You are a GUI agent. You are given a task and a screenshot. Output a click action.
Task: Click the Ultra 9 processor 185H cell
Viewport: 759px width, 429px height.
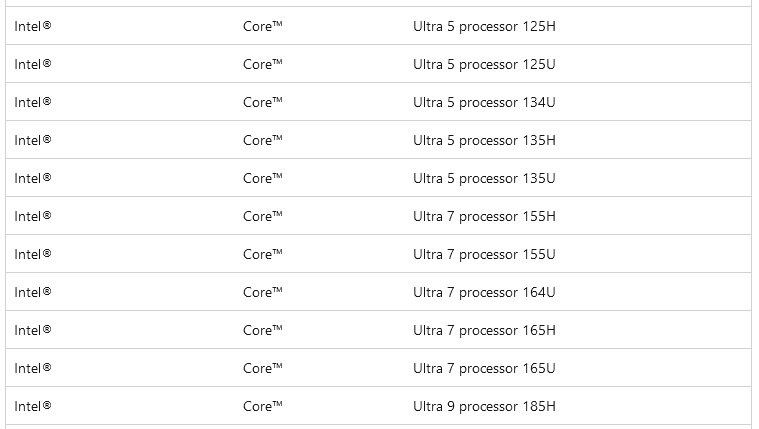pyautogui.click(x=484, y=406)
